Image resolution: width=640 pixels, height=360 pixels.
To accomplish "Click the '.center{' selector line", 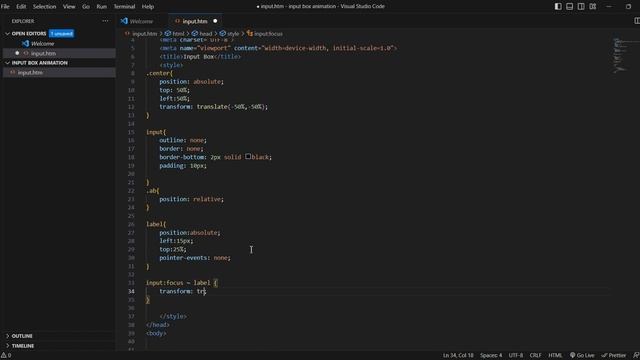I will 159,73.
